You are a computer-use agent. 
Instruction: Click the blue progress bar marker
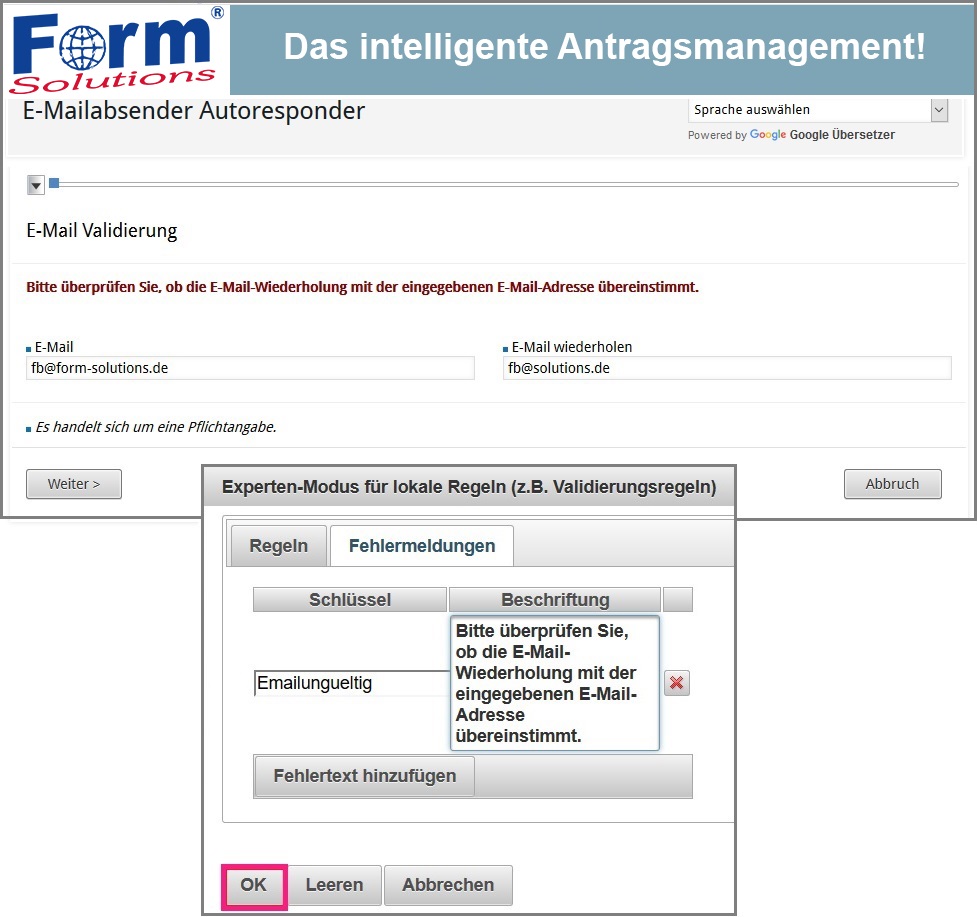pos(54,183)
